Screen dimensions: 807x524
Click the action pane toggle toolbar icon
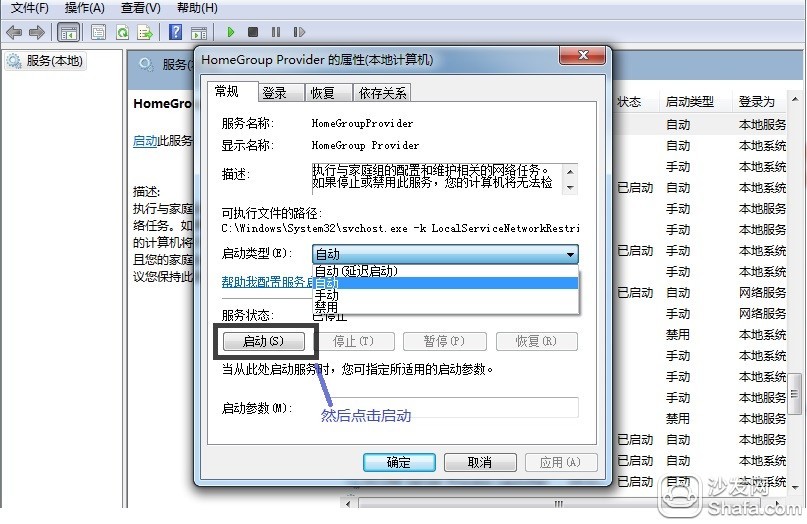pyautogui.click(x=199, y=32)
